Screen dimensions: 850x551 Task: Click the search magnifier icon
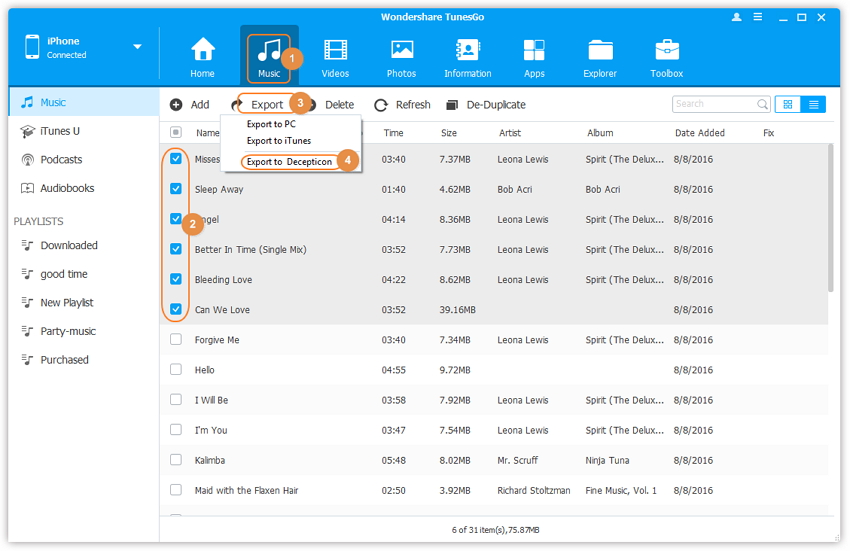pyautogui.click(x=762, y=104)
